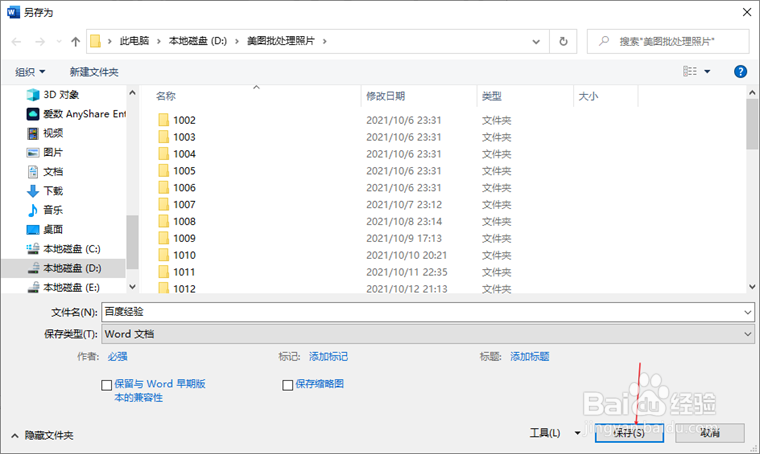
Task: Expand breadcrumb arrow after 美图批处理照片
Action: (325, 41)
